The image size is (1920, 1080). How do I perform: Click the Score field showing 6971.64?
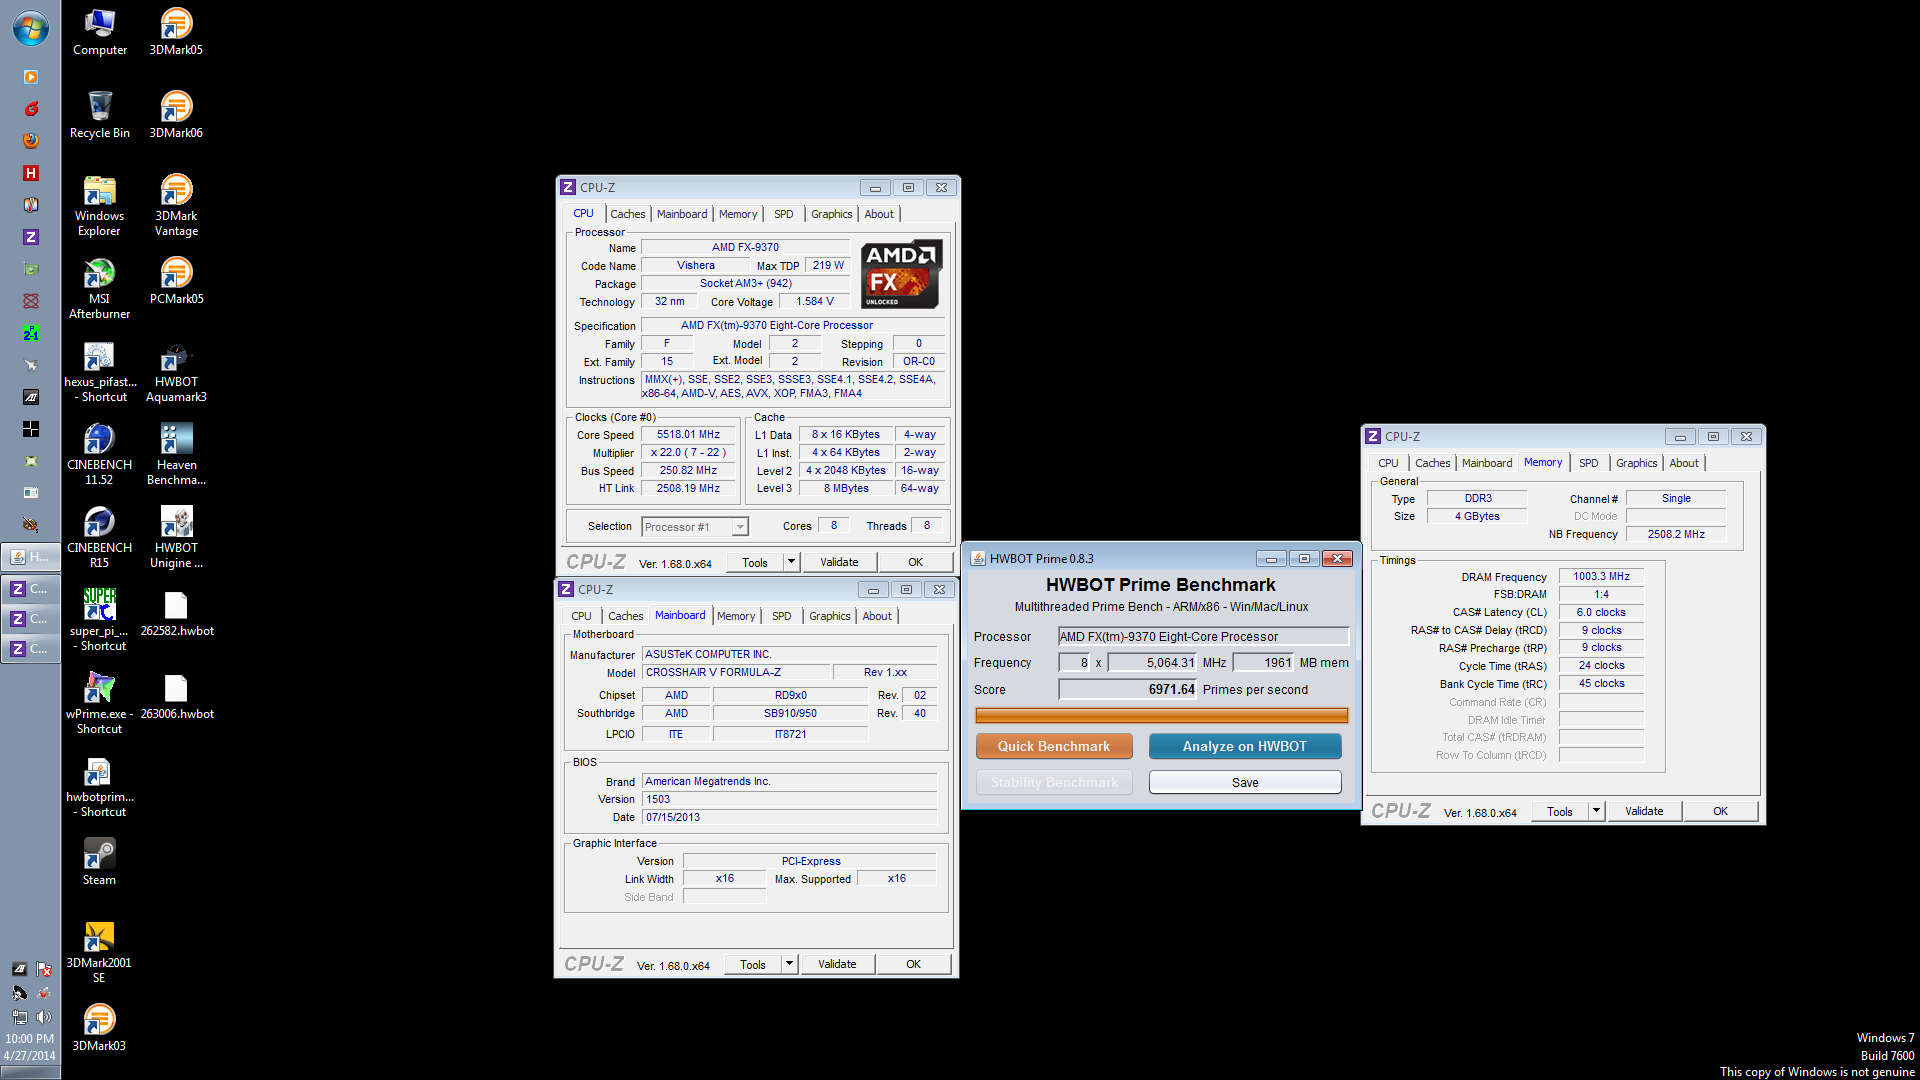click(1128, 689)
